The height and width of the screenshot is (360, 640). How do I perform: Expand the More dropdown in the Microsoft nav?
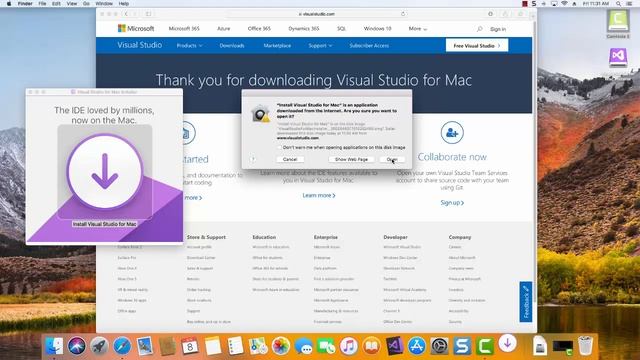click(x=418, y=29)
